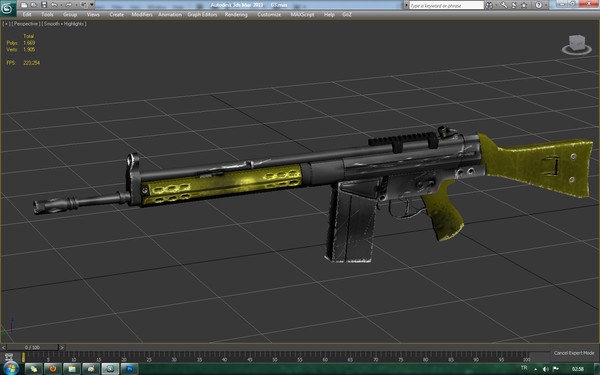Click the time slider next frame arrow
Screen dimensions: 600x375
[62, 347]
